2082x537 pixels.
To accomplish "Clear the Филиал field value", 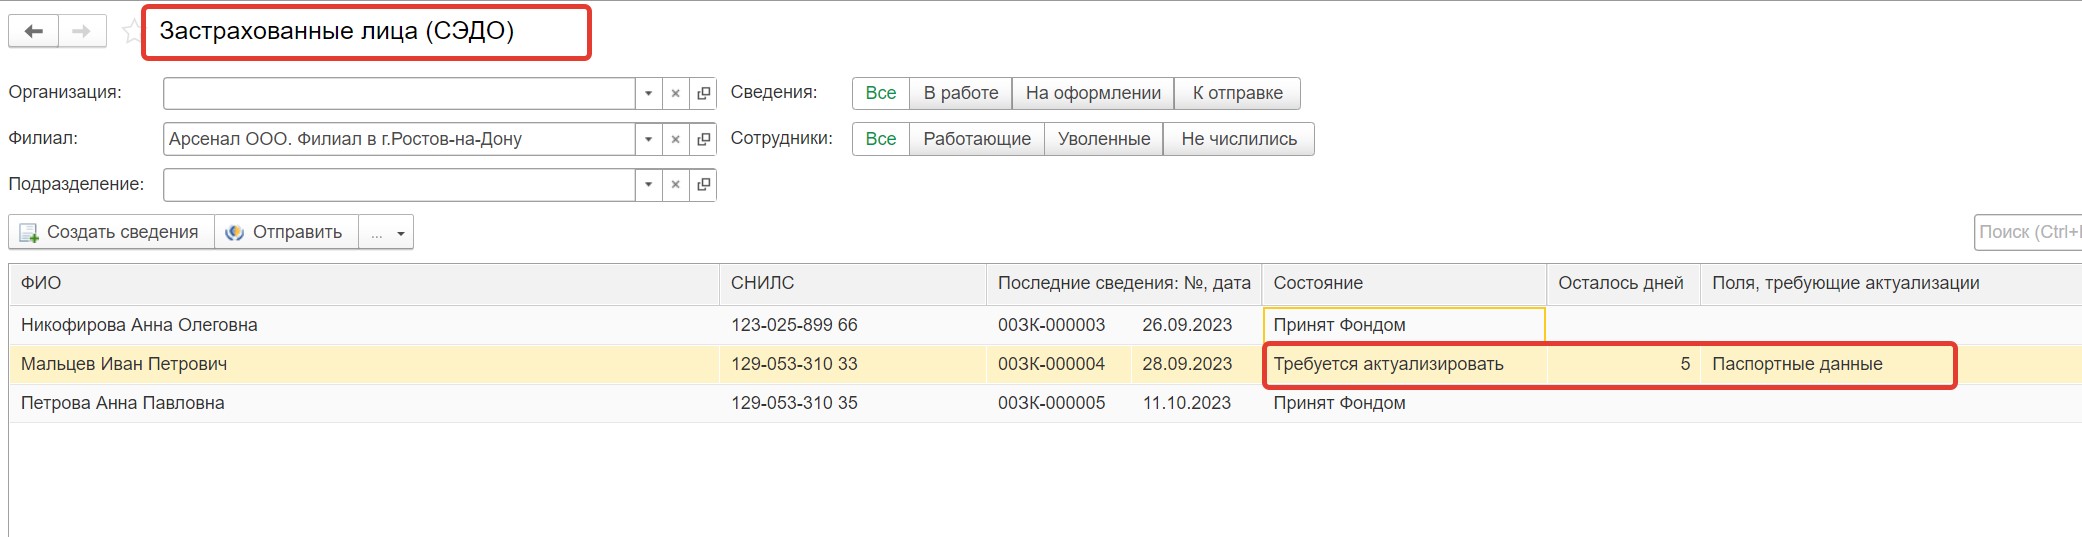I will pyautogui.click(x=676, y=139).
